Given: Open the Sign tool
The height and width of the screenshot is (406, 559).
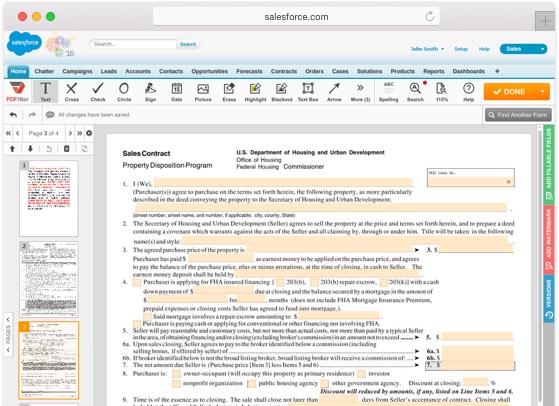Looking at the screenshot, I should 150,92.
